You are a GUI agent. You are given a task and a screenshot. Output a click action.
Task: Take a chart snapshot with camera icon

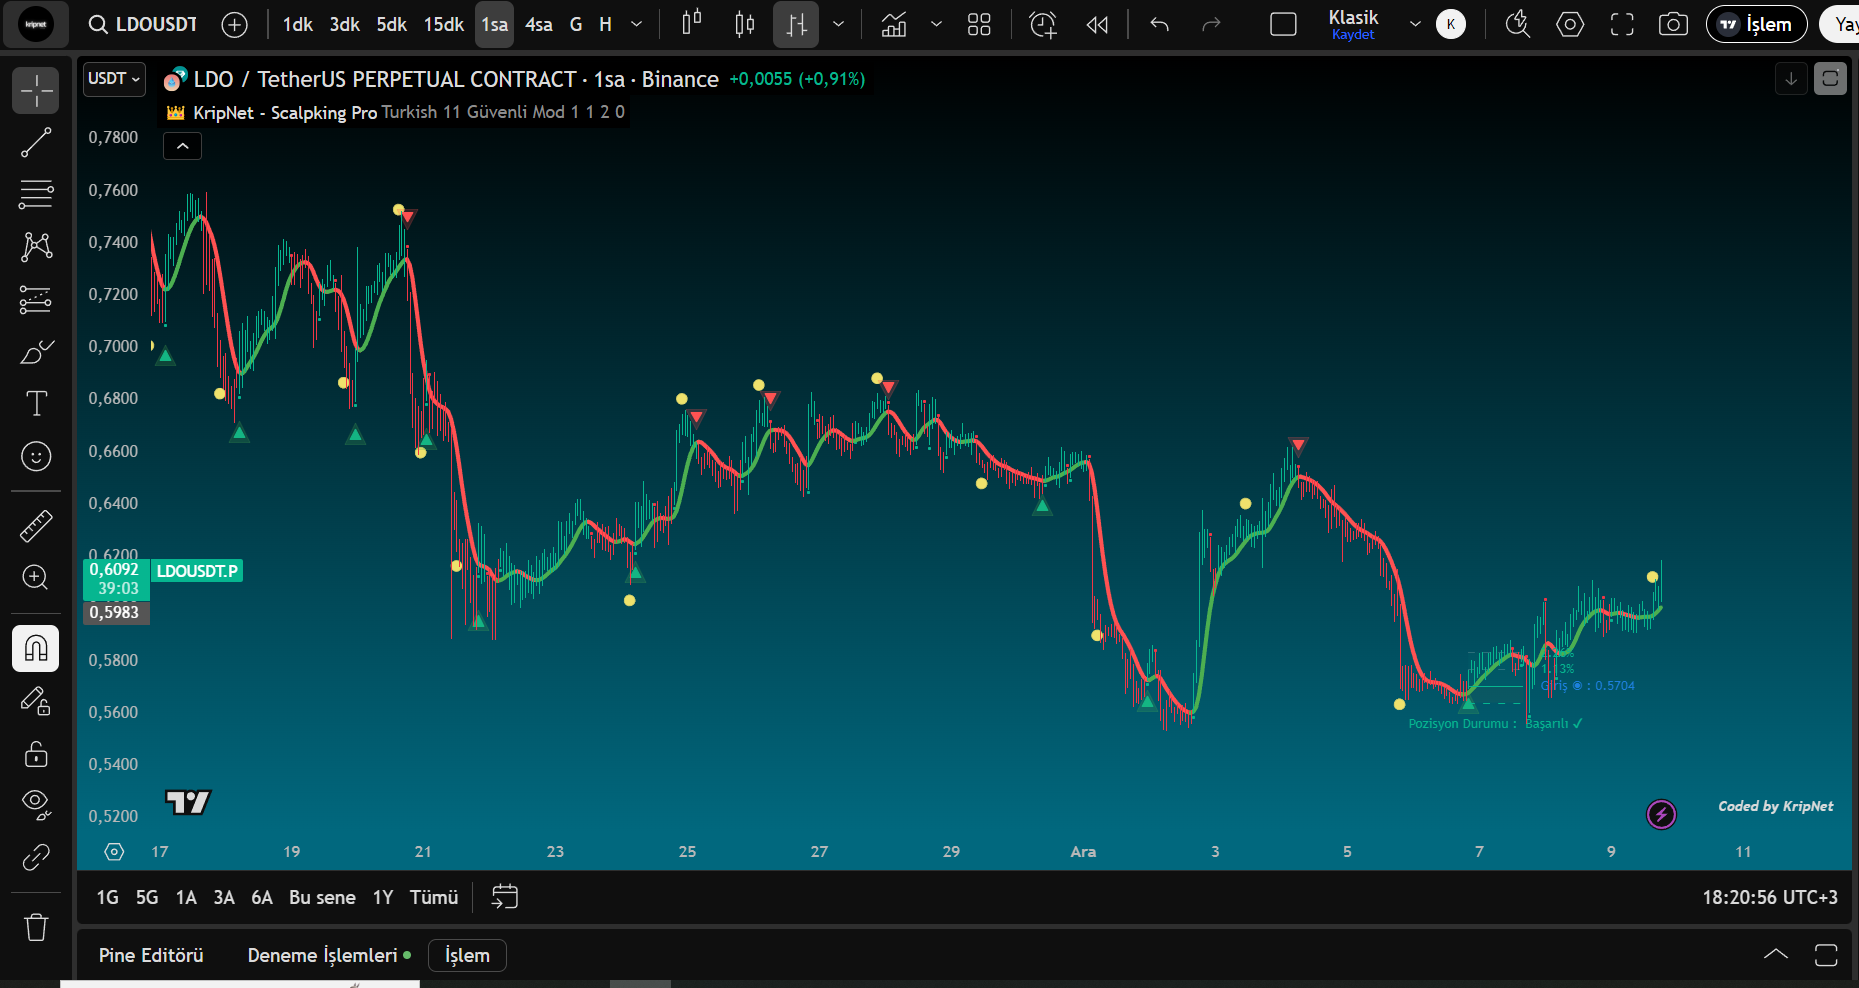(x=1672, y=25)
